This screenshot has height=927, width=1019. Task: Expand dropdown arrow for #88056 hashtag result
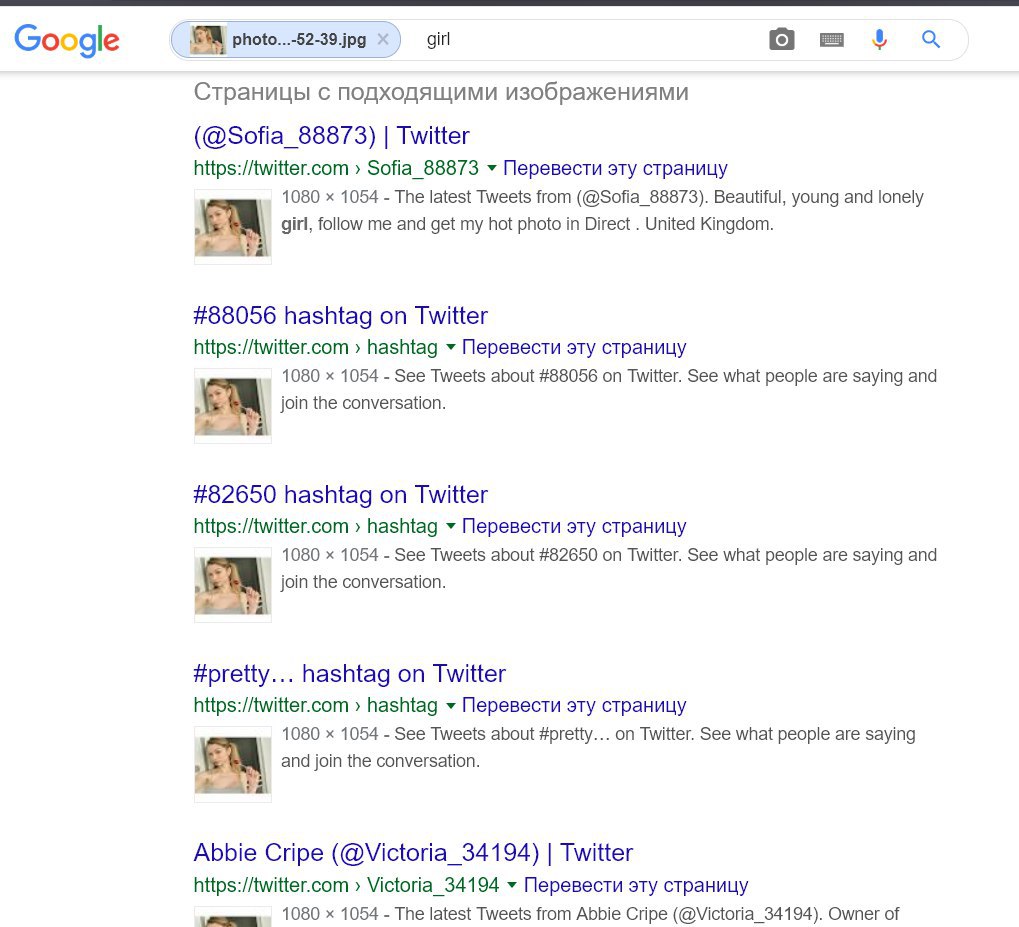coord(450,347)
